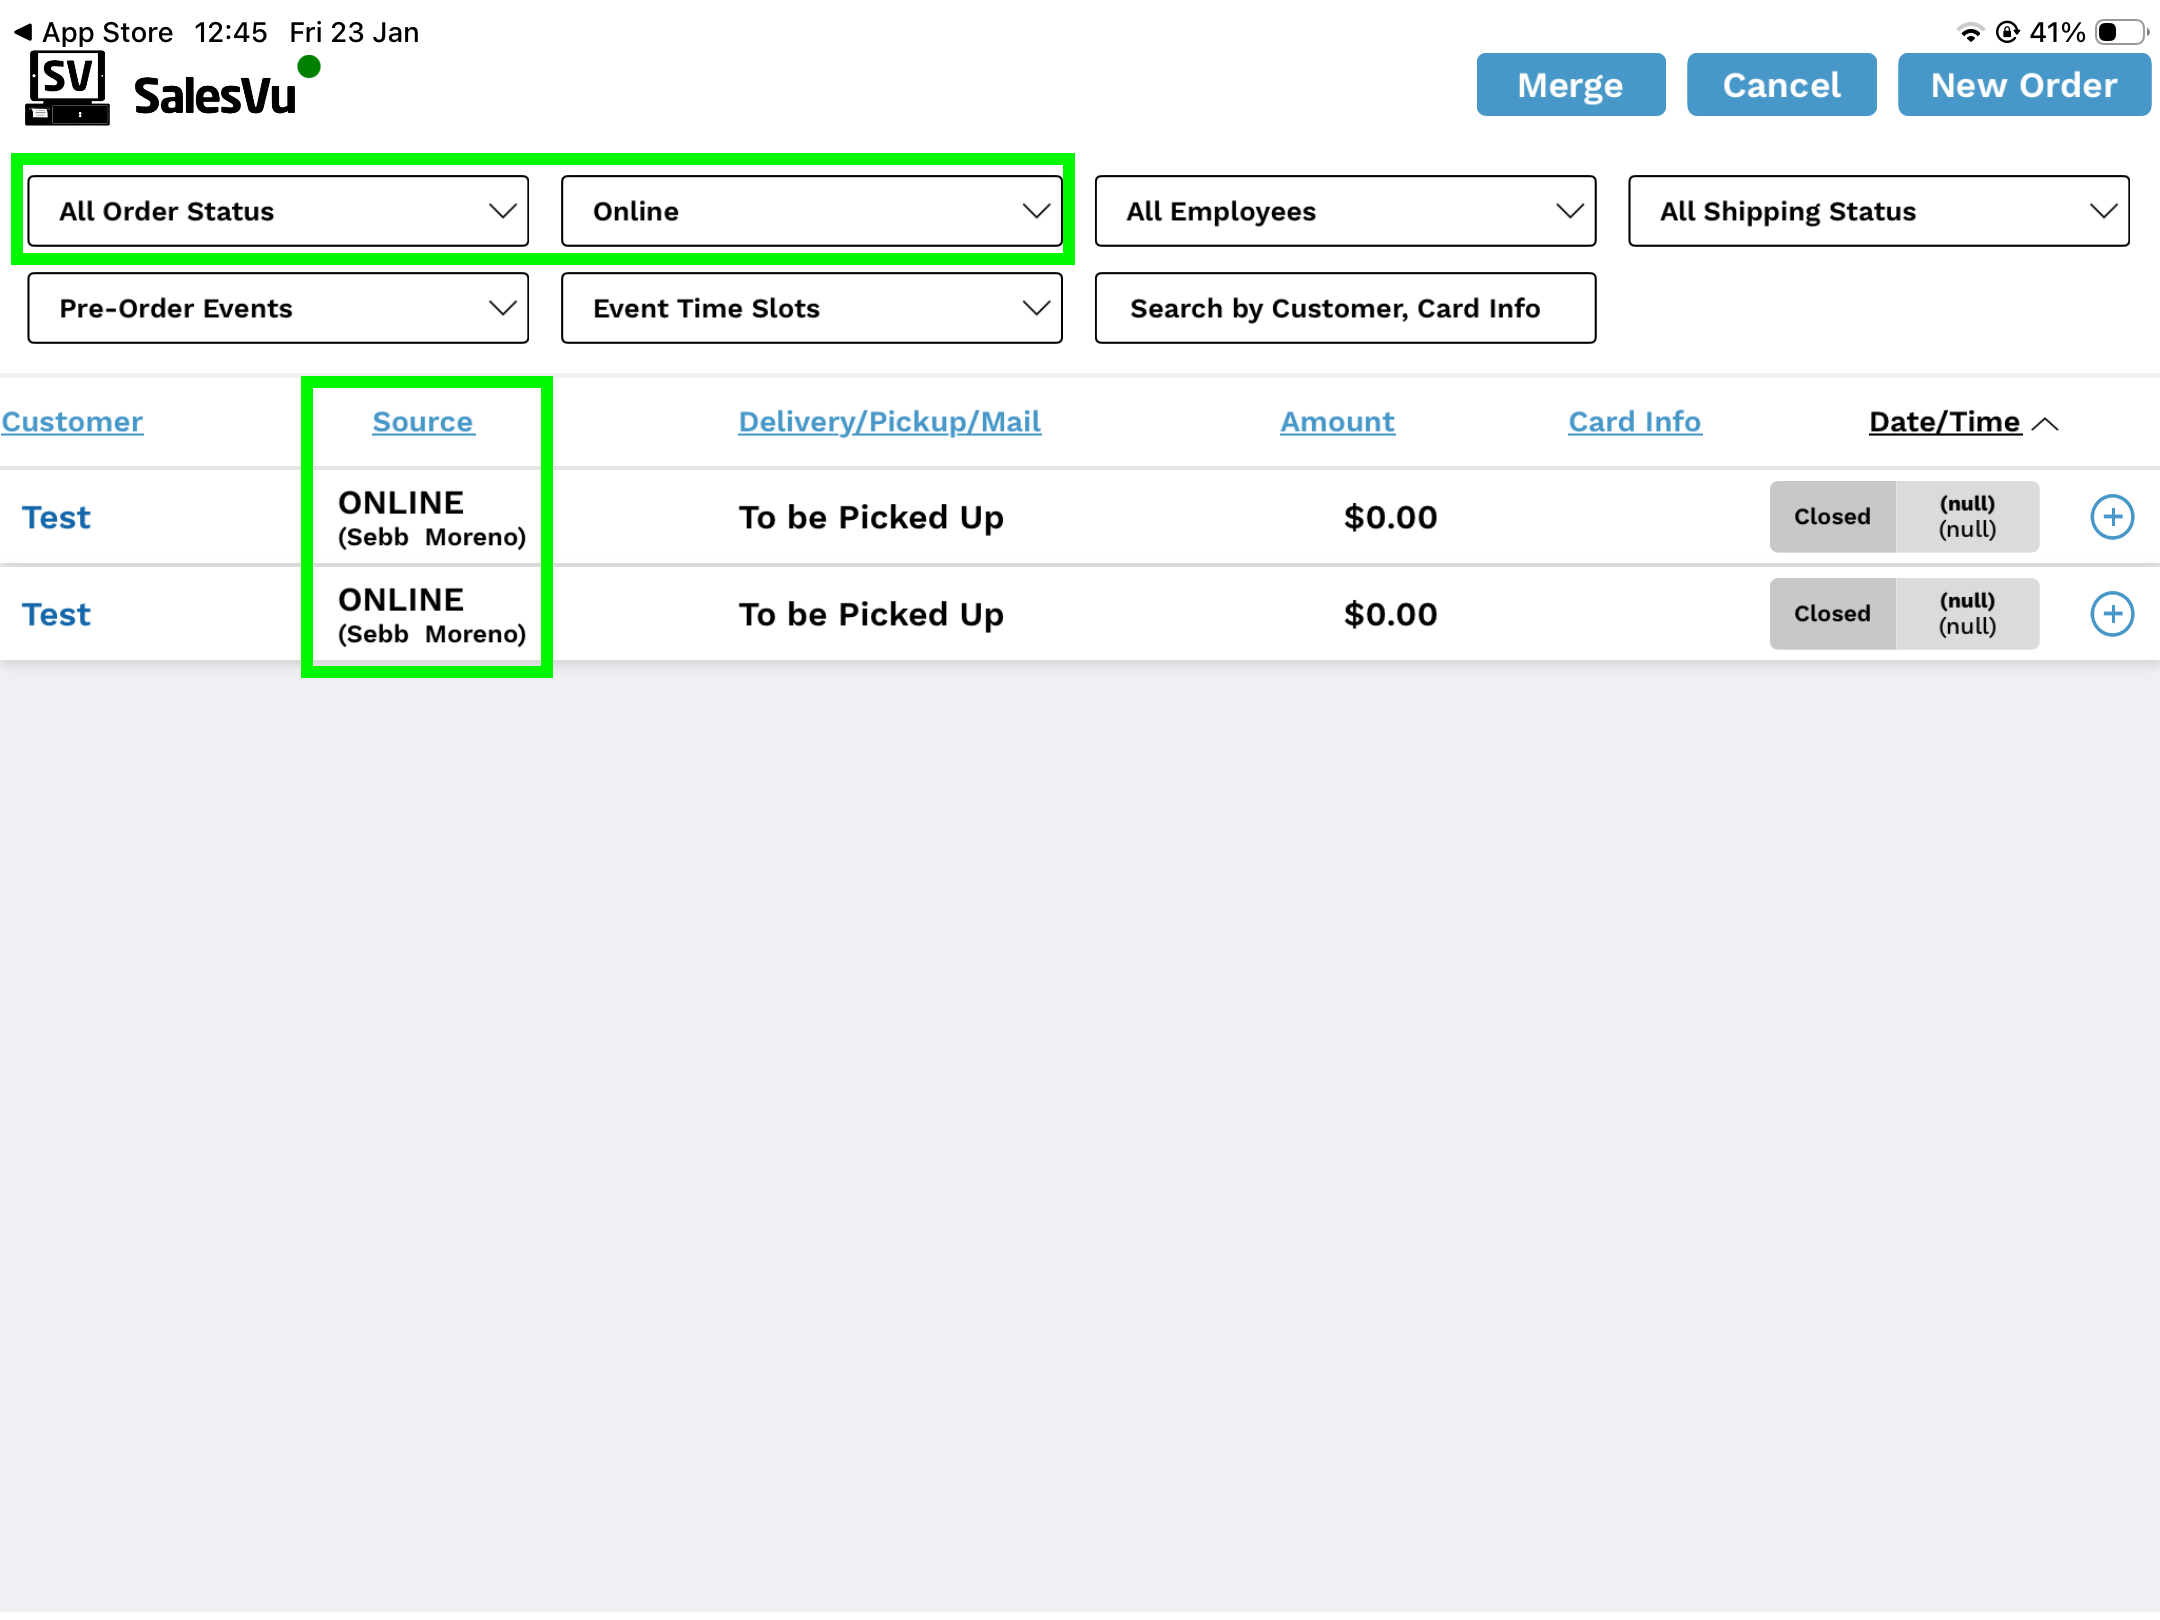
Task: Click Search by Customer, Card Info field
Action: 1345,308
